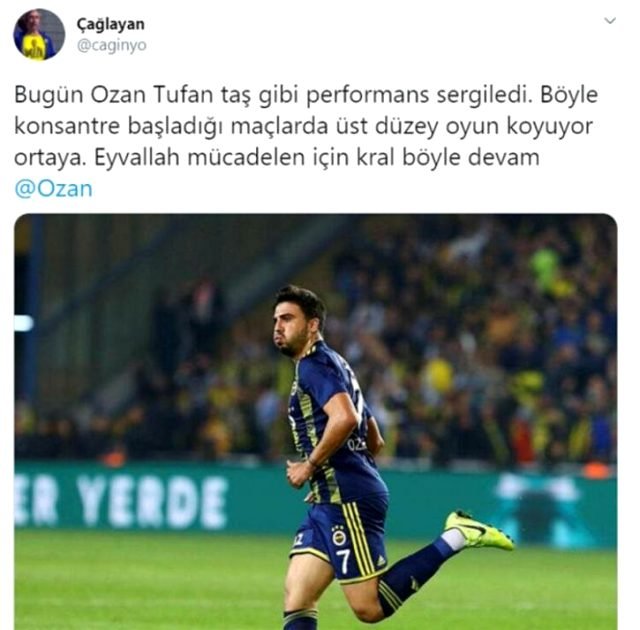The image size is (640, 630).
Task: Click the Fenerbahçe crest on the shorts
Action: (338, 535)
